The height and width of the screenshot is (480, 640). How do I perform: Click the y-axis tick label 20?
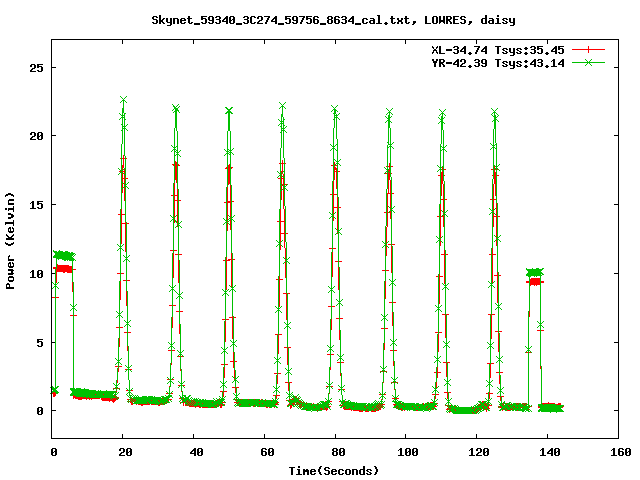[36, 136]
